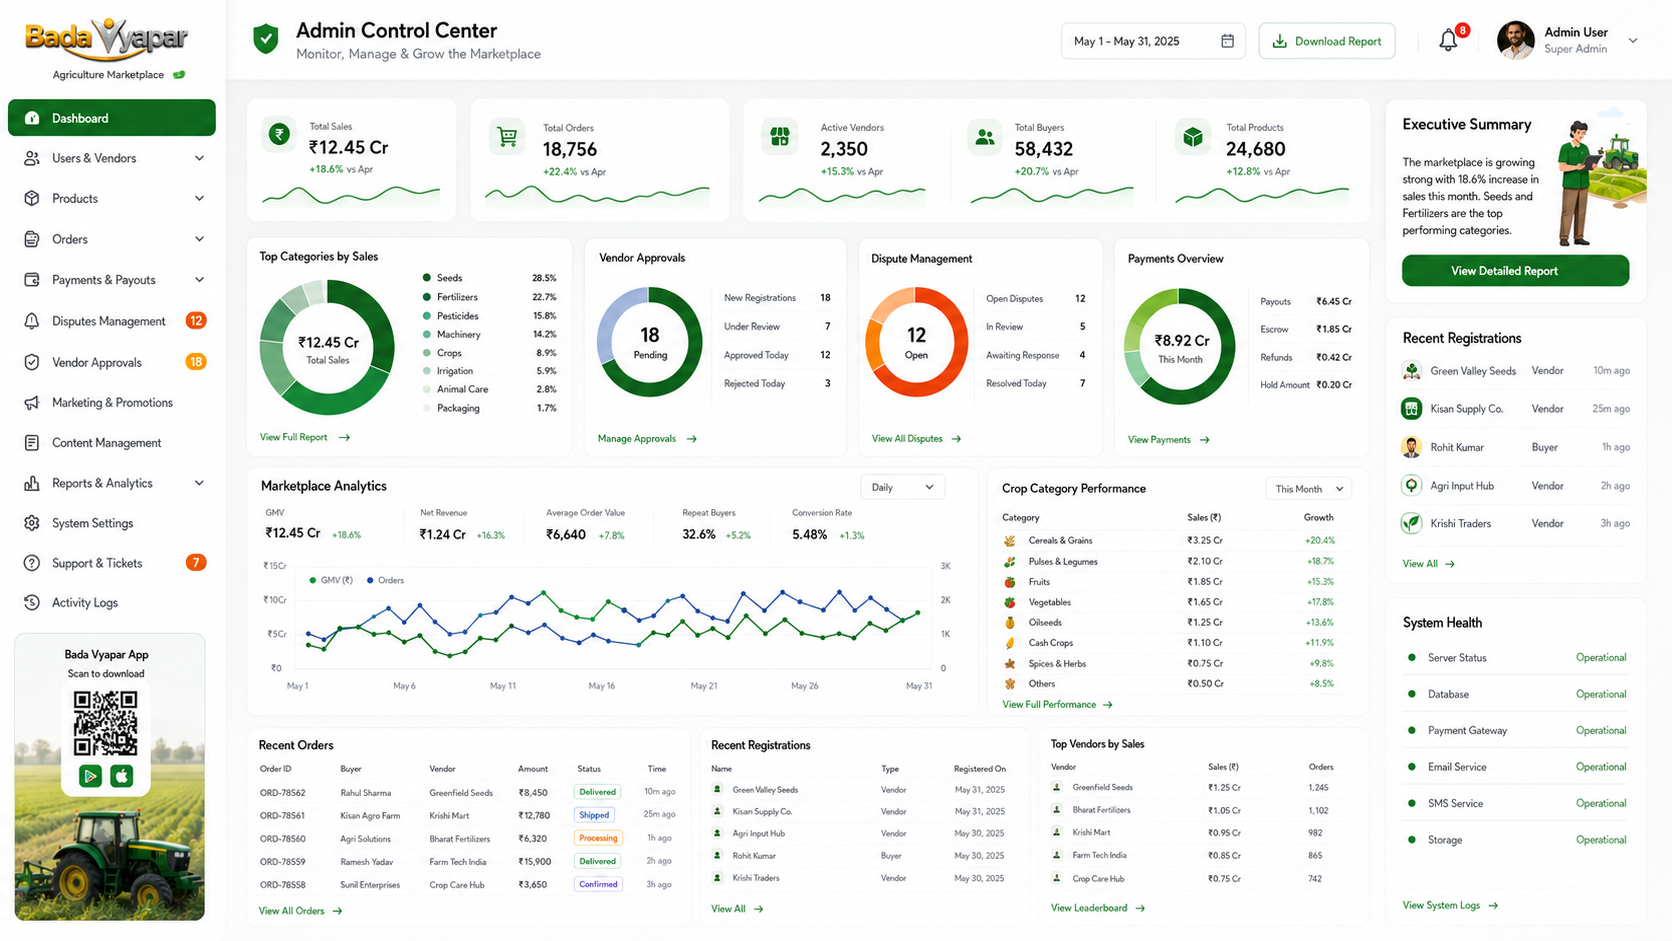Select Dashboard in the sidebar
Screen dimensions: 1672x941
tap(112, 118)
